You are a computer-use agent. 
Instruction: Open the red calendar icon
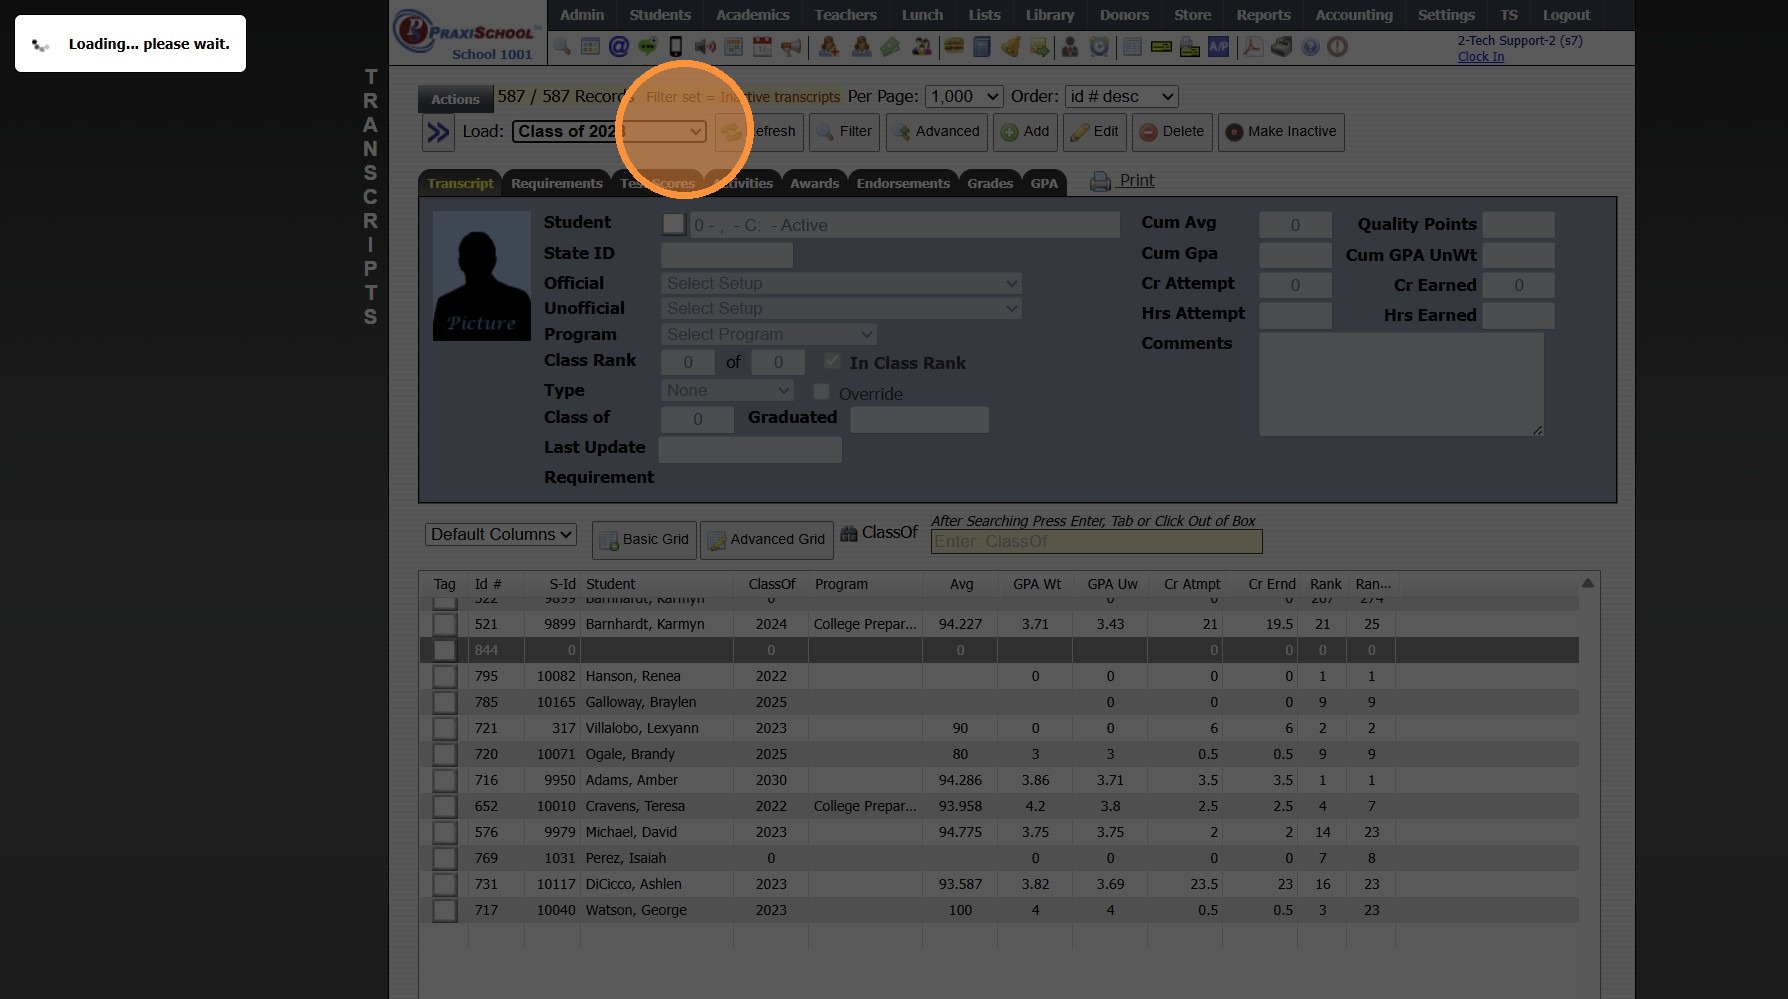[762, 47]
